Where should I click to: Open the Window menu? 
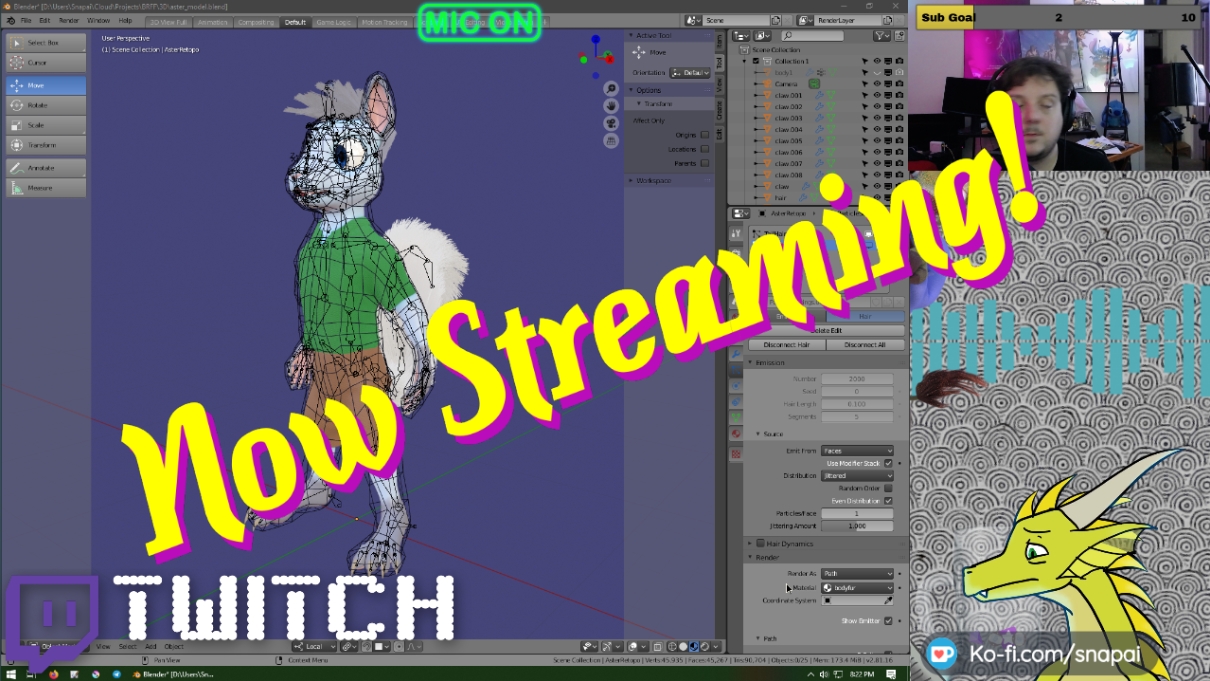(98, 20)
